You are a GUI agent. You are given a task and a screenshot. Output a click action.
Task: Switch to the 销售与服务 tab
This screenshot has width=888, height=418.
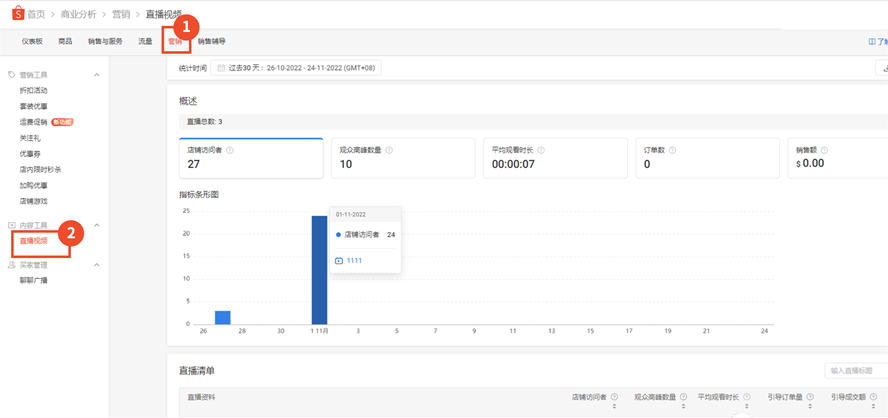[105, 41]
